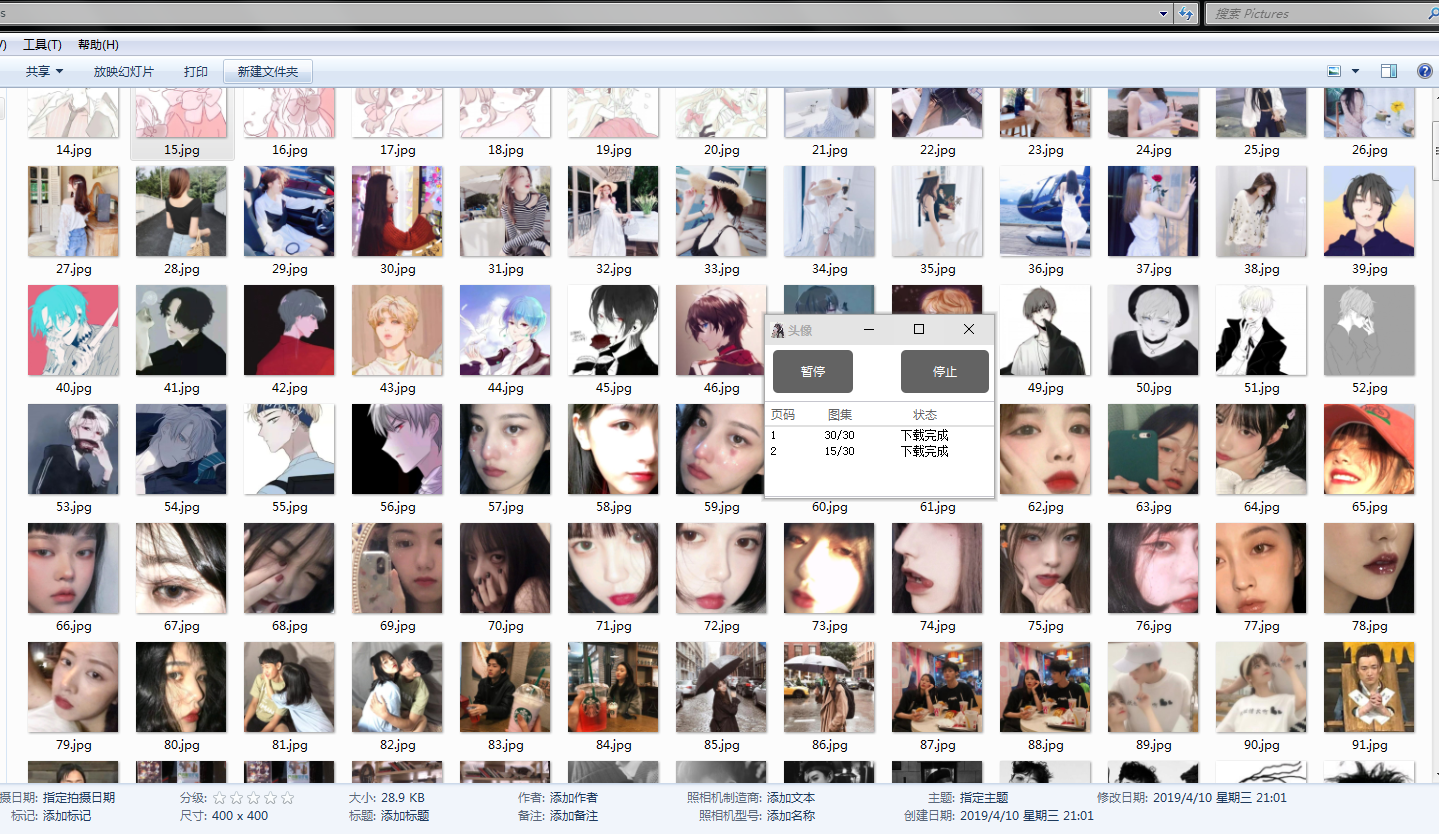Select thumbnail 83.jpg

pyautogui.click(x=506, y=687)
